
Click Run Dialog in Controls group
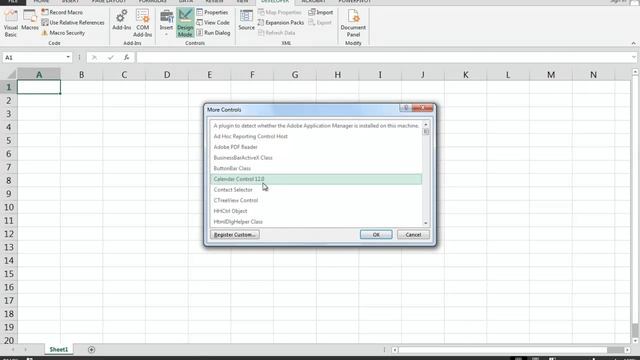pyautogui.click(x=213, y=33)
